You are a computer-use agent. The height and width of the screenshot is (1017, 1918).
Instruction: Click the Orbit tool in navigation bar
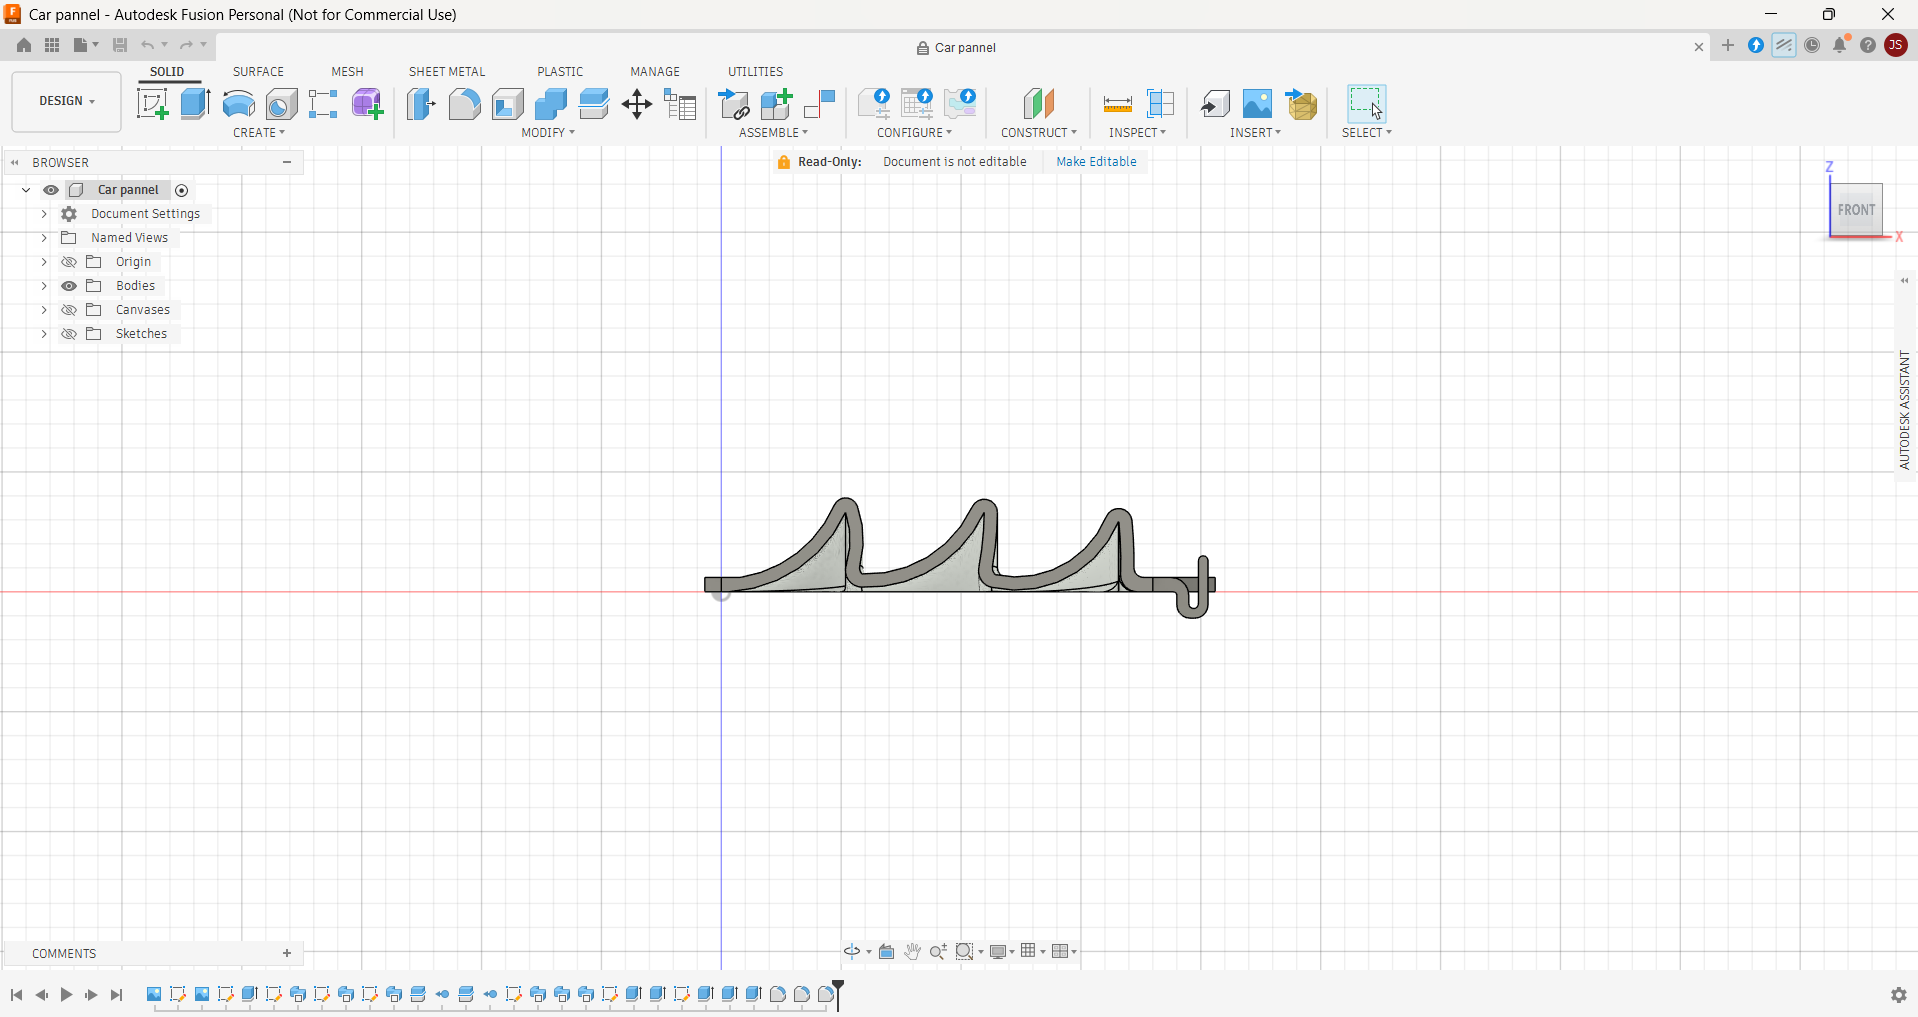click(x=852, y=951)
